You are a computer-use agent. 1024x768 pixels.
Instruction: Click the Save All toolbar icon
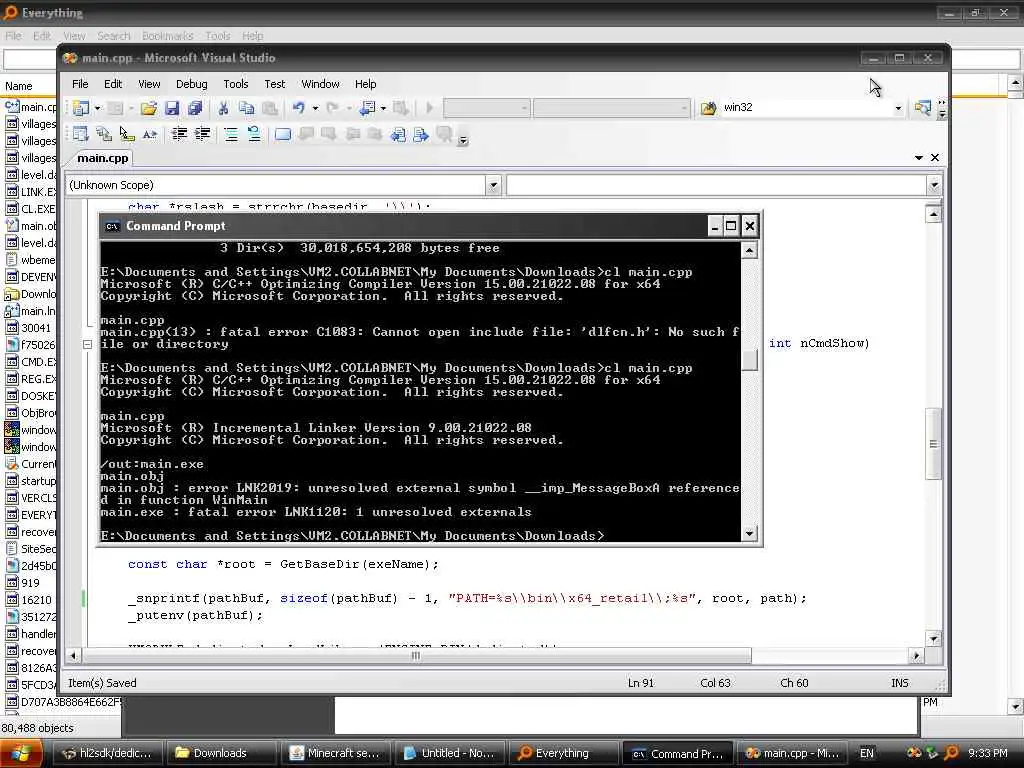(195, 108)
